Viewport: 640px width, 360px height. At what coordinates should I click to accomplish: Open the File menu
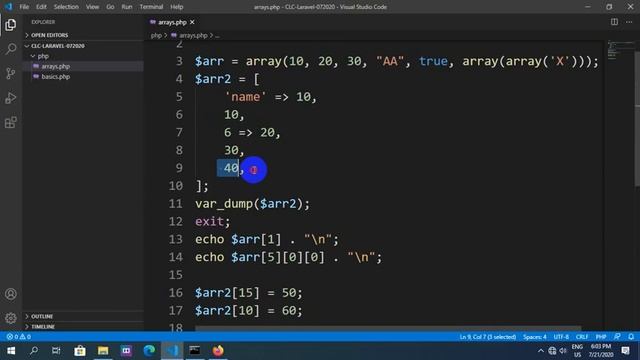point(24,7)
